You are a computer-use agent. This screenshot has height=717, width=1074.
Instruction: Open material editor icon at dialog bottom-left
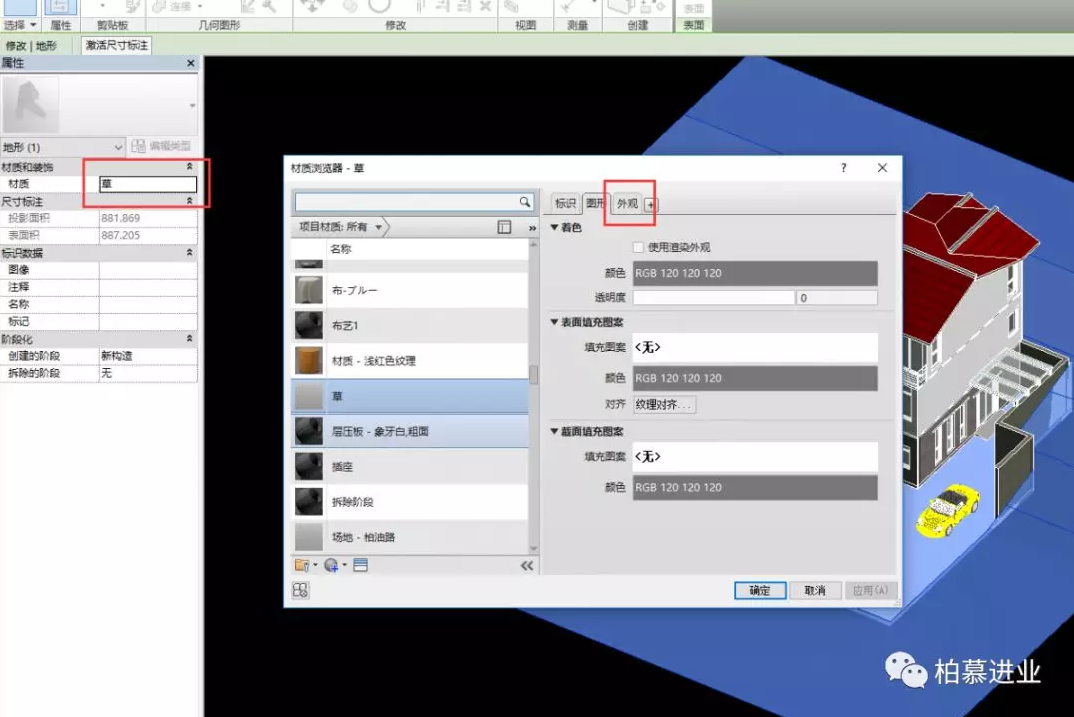click(300, 590)
